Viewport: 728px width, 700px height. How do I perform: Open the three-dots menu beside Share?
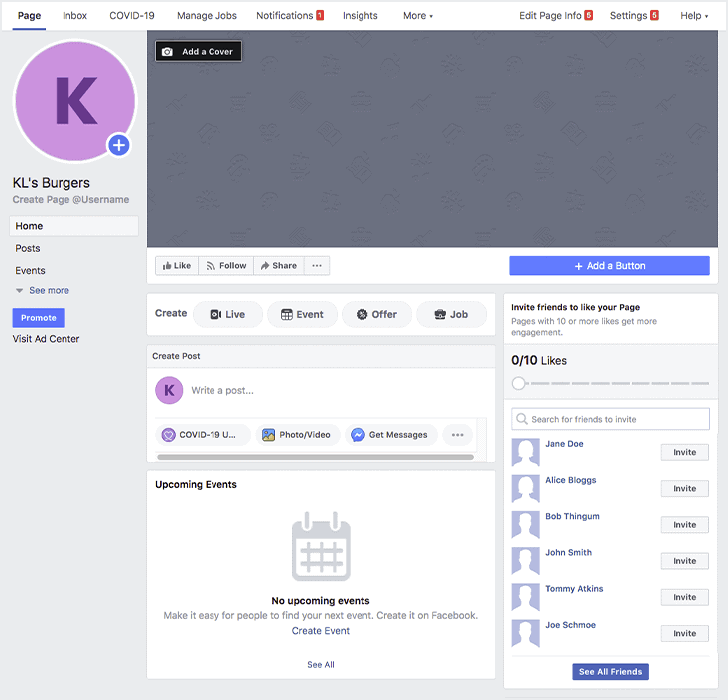(x=317, y=266)
